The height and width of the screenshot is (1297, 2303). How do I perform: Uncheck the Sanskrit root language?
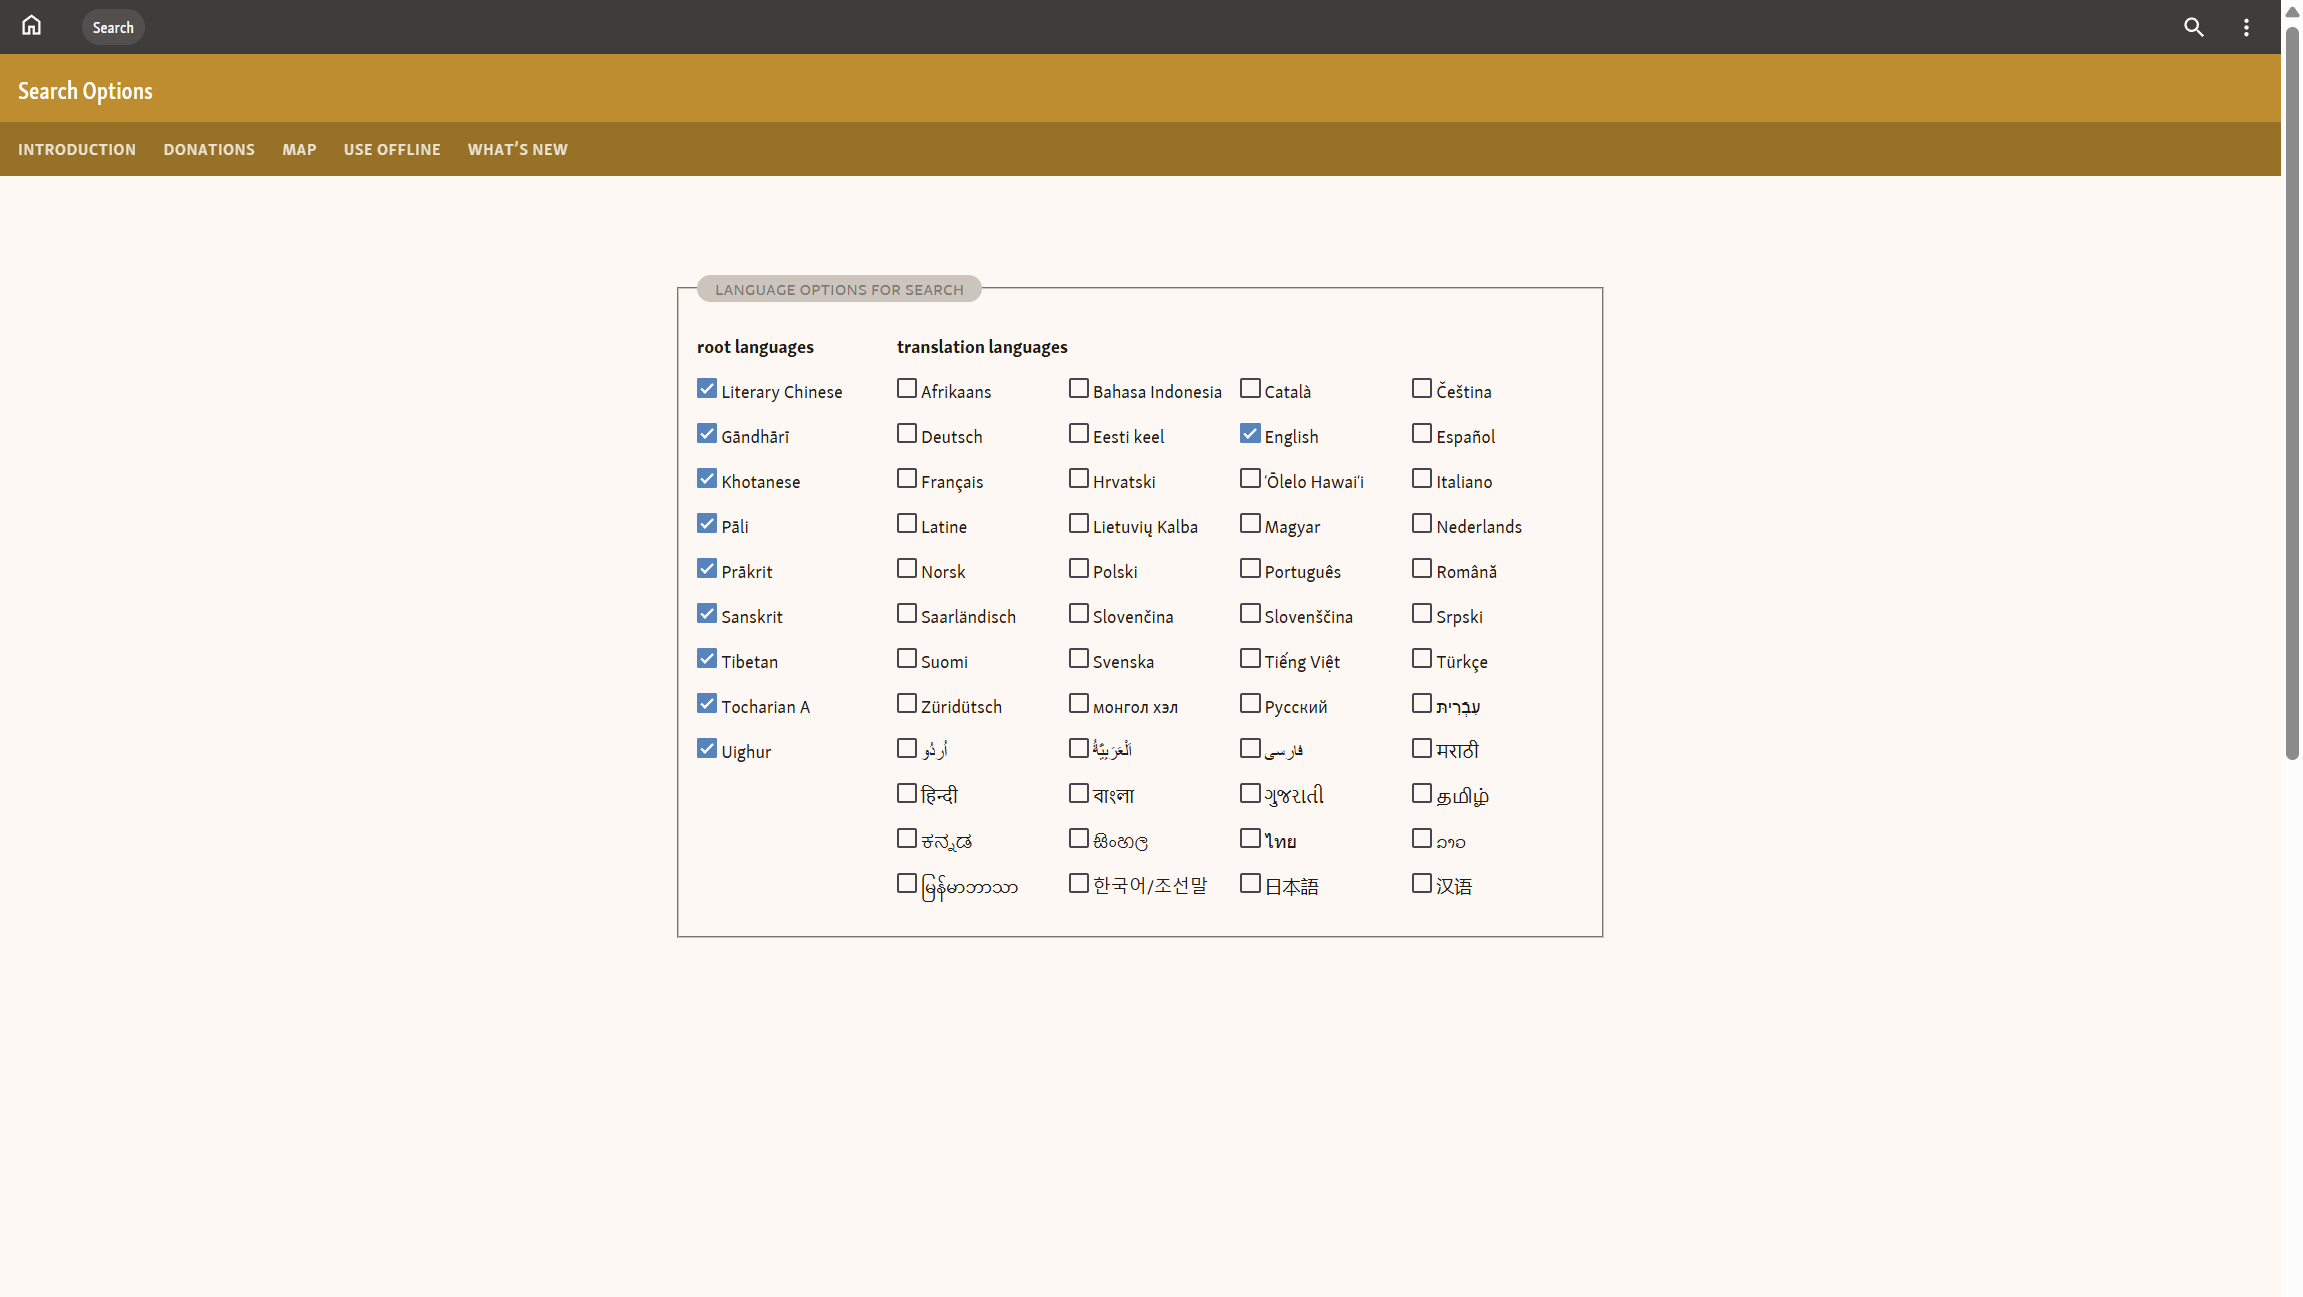(x=707, y=614)
